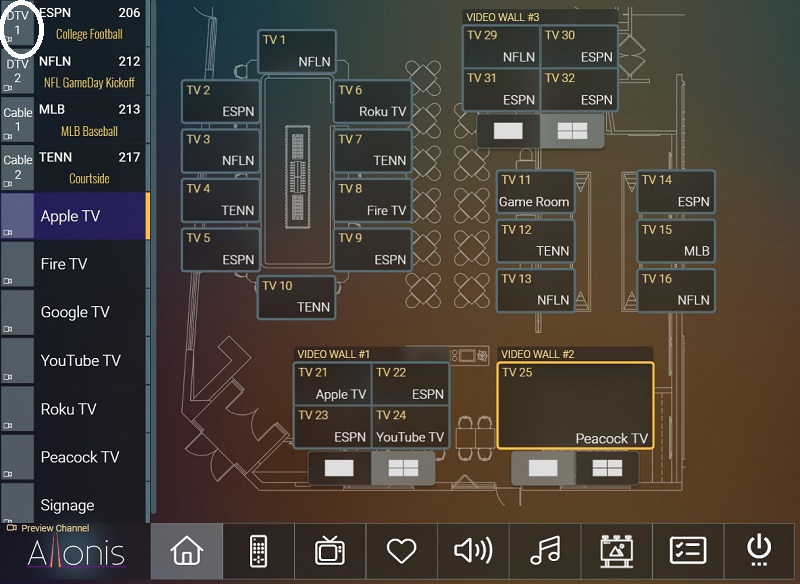
Task: Open the digital signage billboard icon
Action: [616, 551]
